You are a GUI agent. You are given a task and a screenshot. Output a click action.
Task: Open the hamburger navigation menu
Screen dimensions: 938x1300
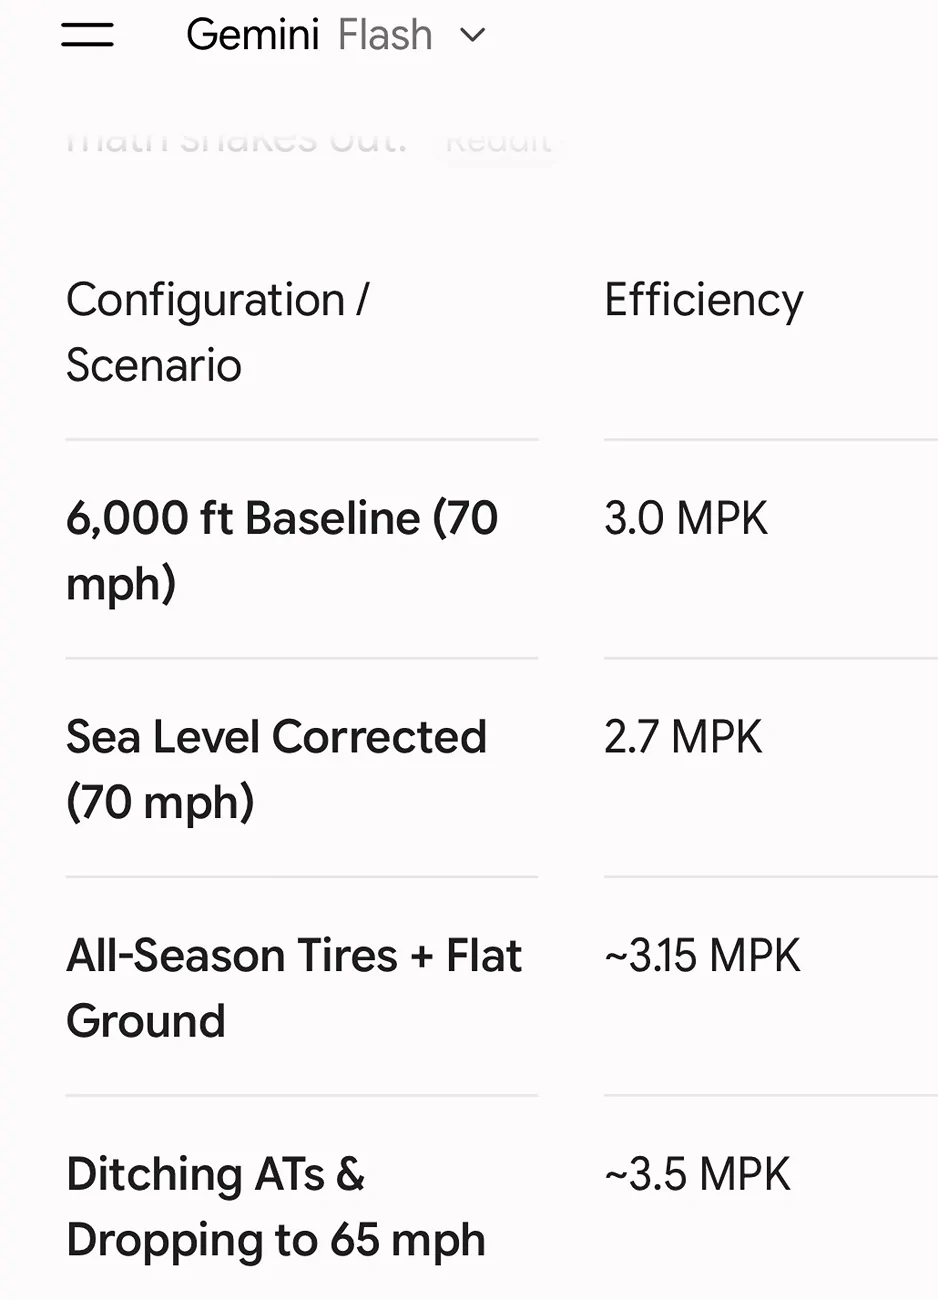tap(87, 35)
